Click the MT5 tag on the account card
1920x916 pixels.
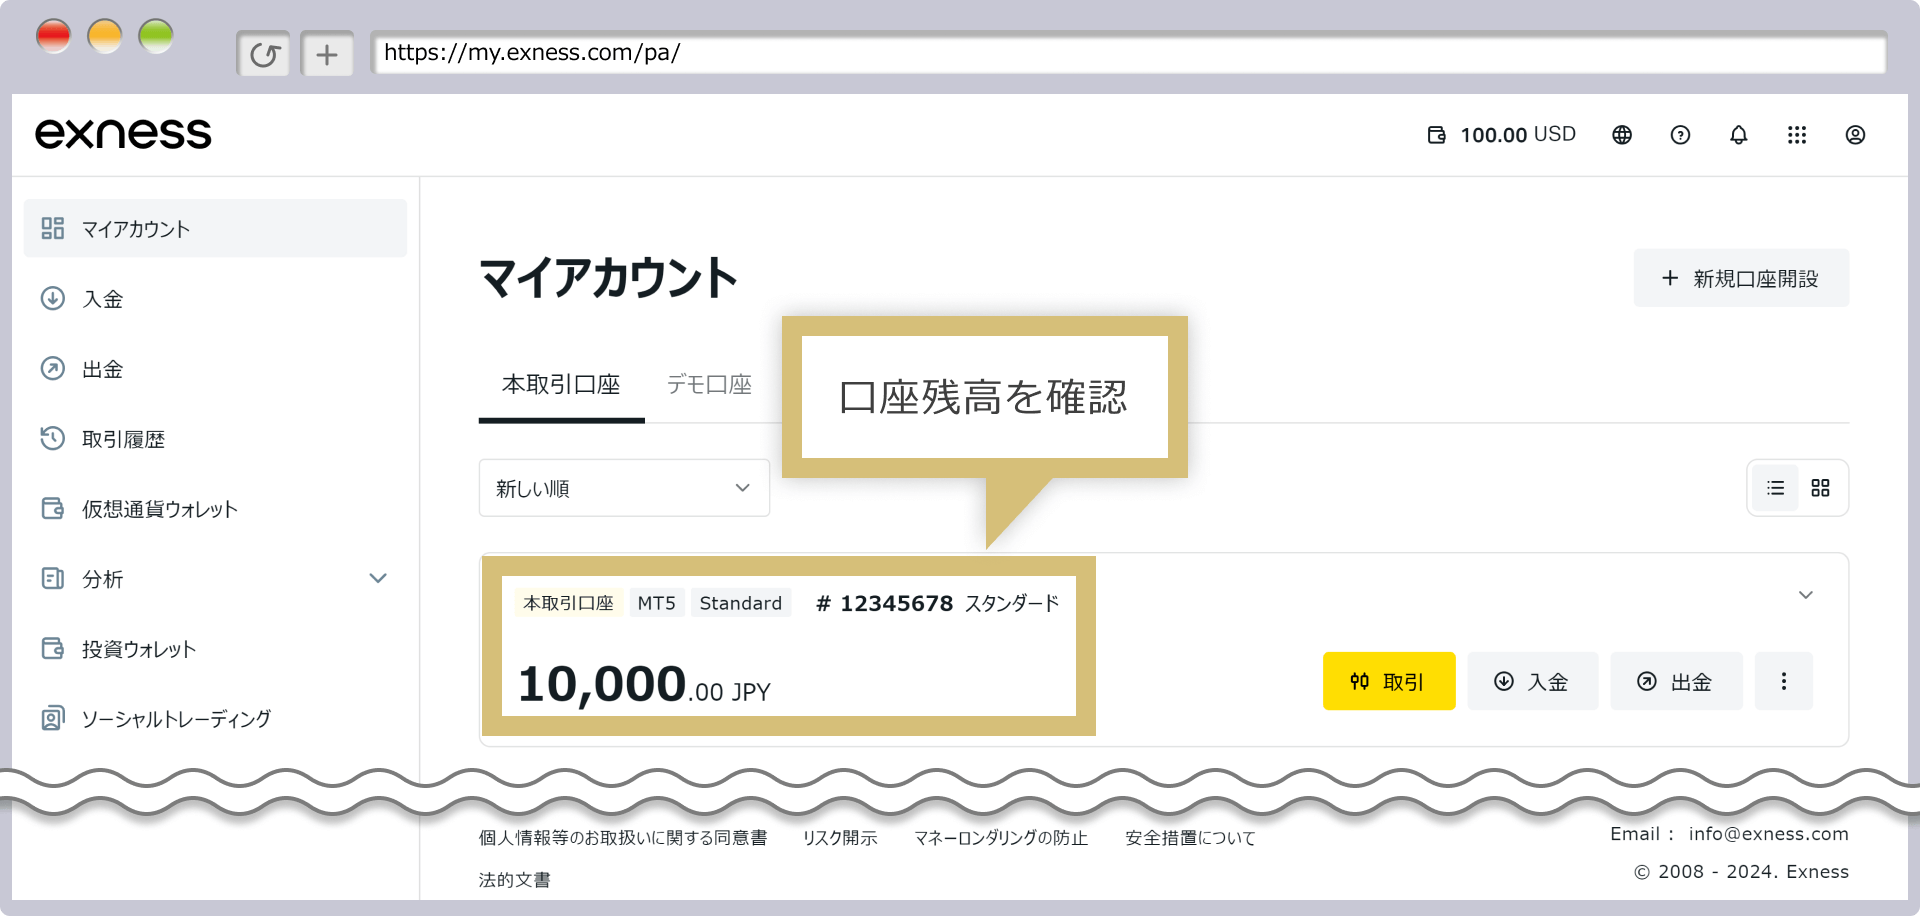[657, 603]
